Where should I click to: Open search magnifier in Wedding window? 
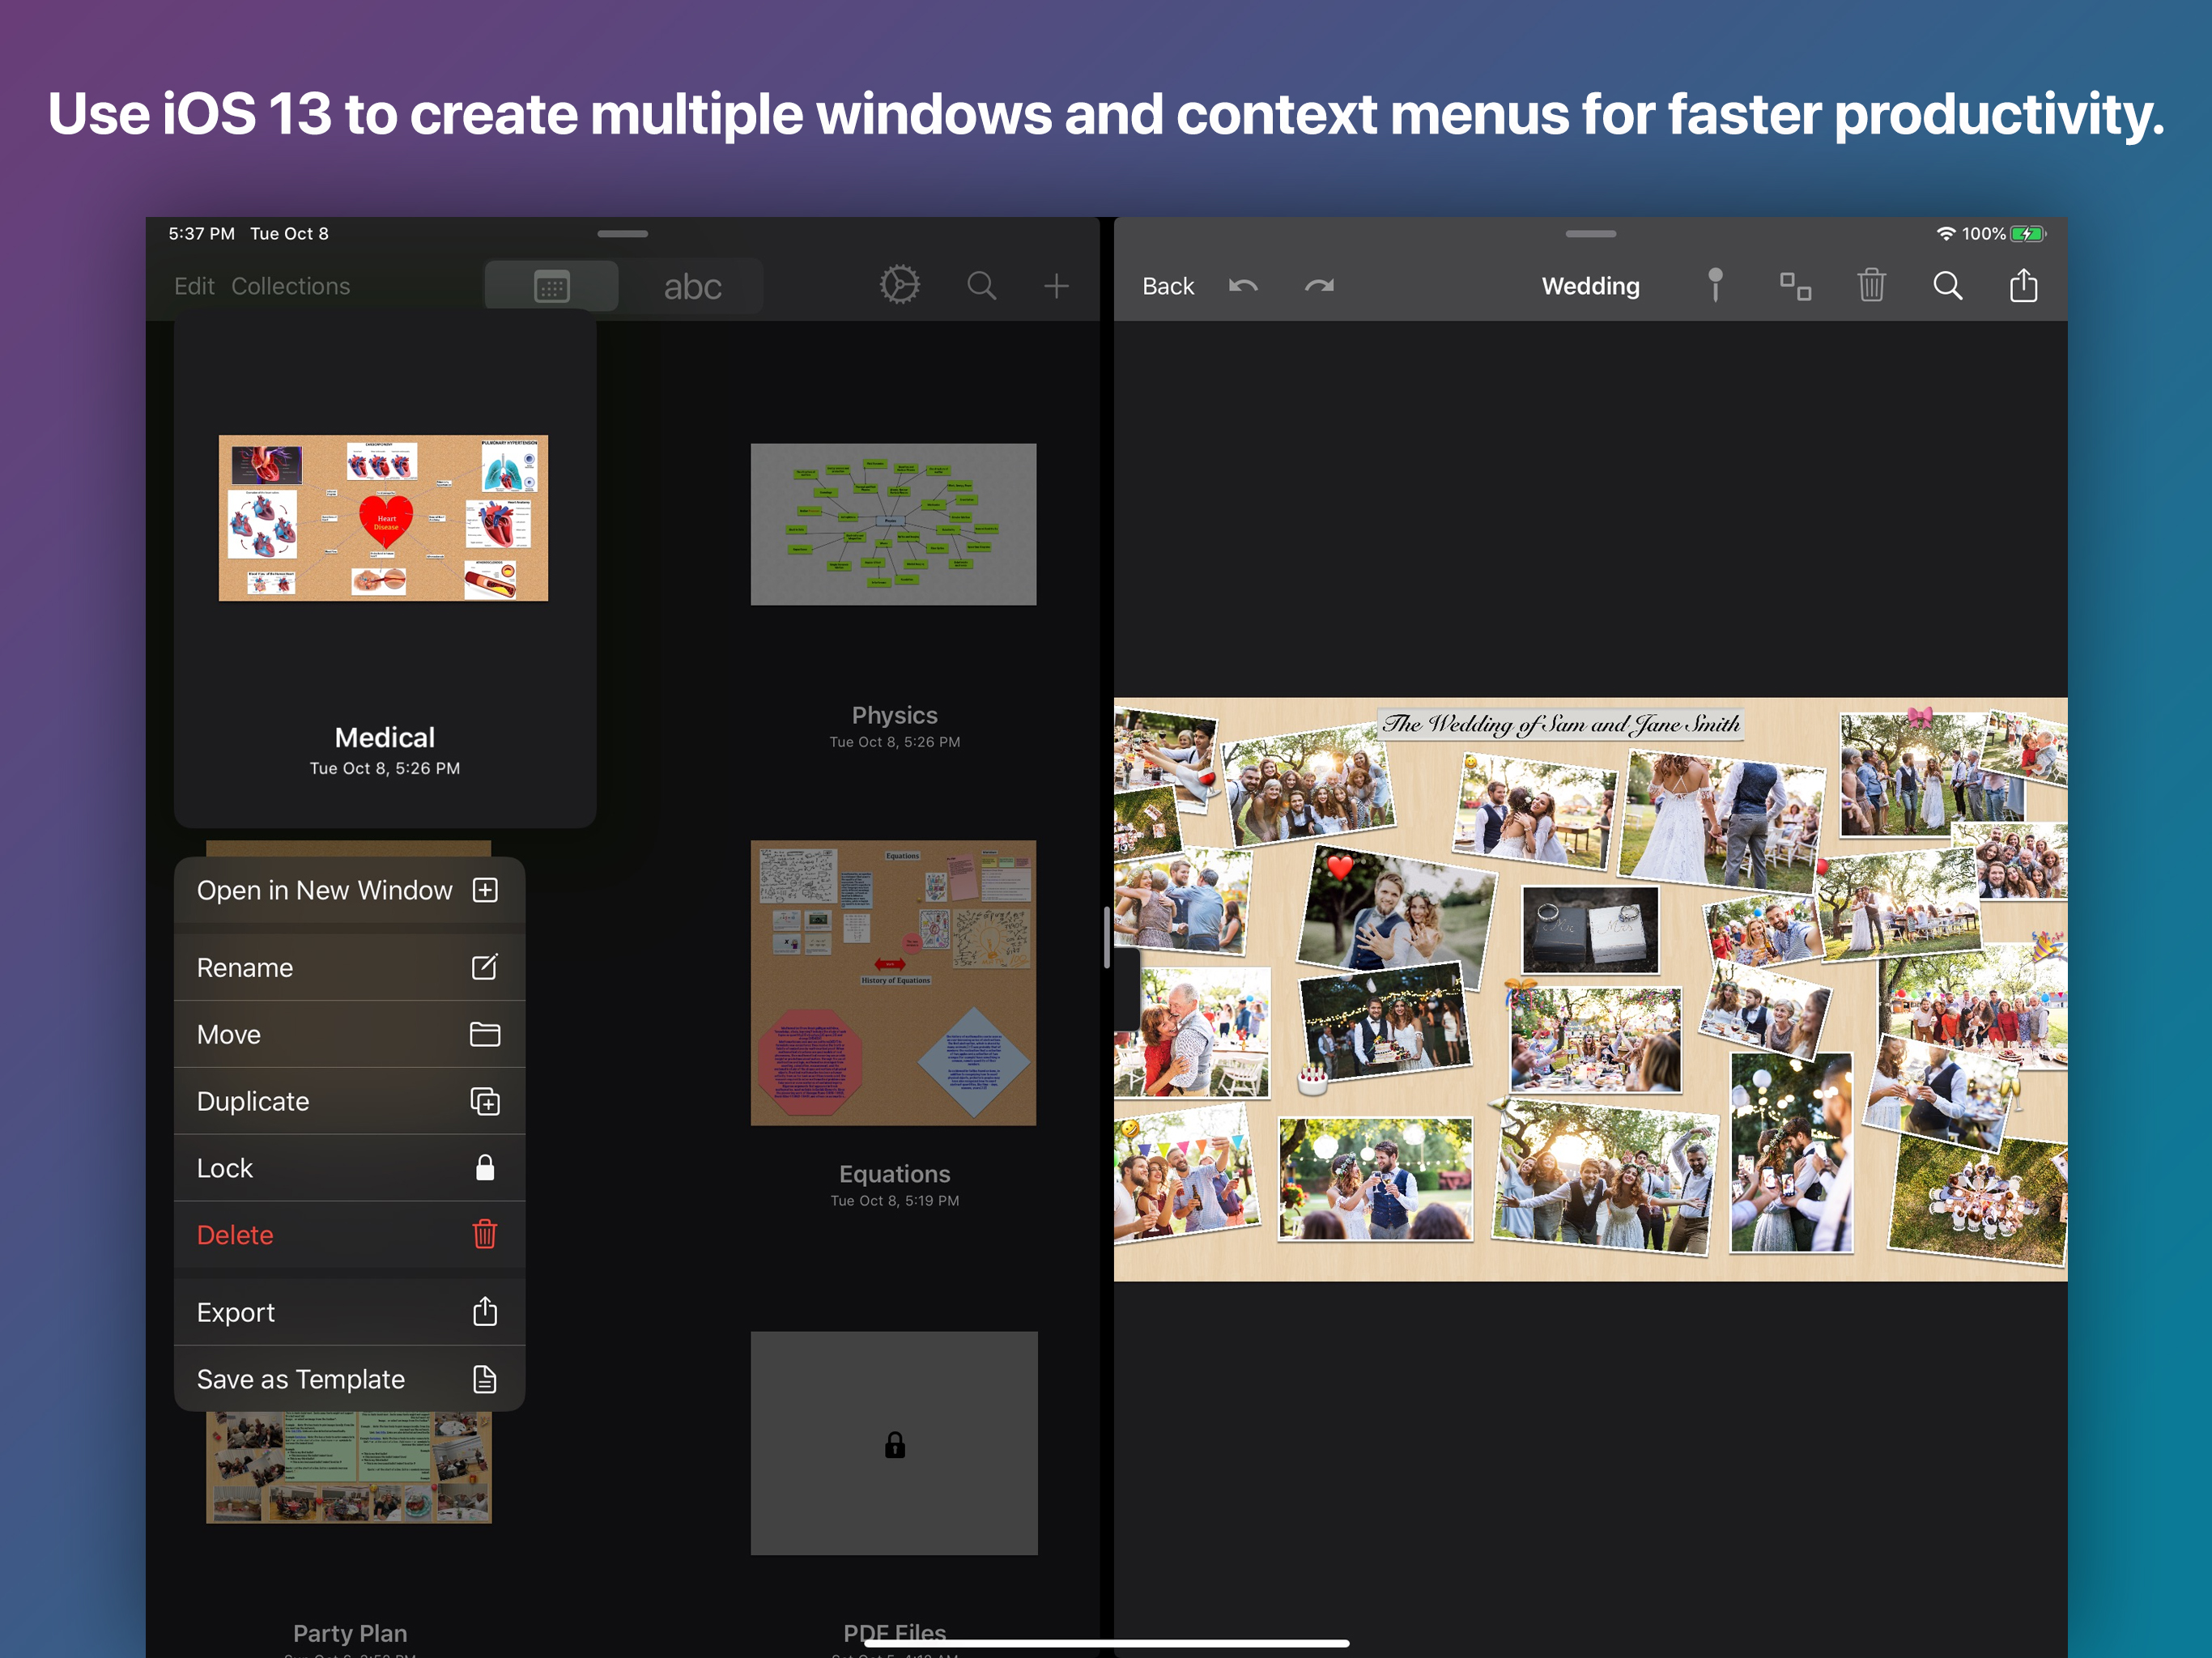(x=1947, y=286)
